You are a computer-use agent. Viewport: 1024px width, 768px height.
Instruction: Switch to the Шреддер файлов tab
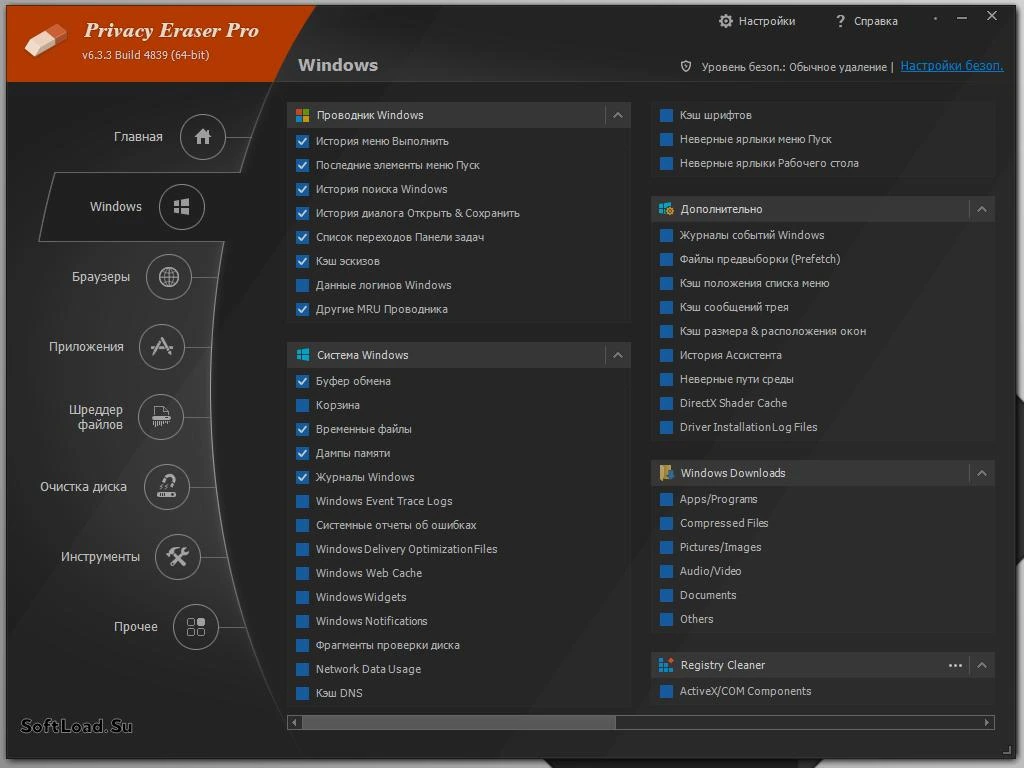click(96, 417)
